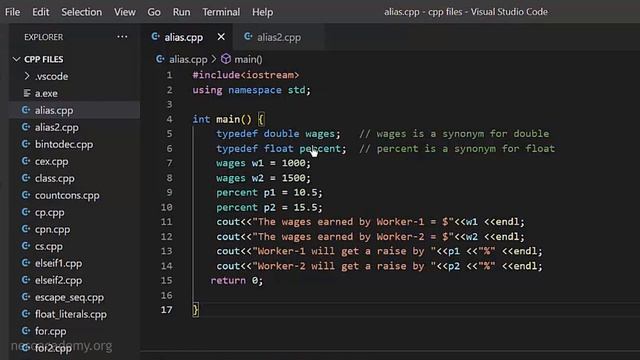This screenshot has height=360, width=640.
Task: Click 'percent p1 = 10.5;' line
Action: [269, 193]
